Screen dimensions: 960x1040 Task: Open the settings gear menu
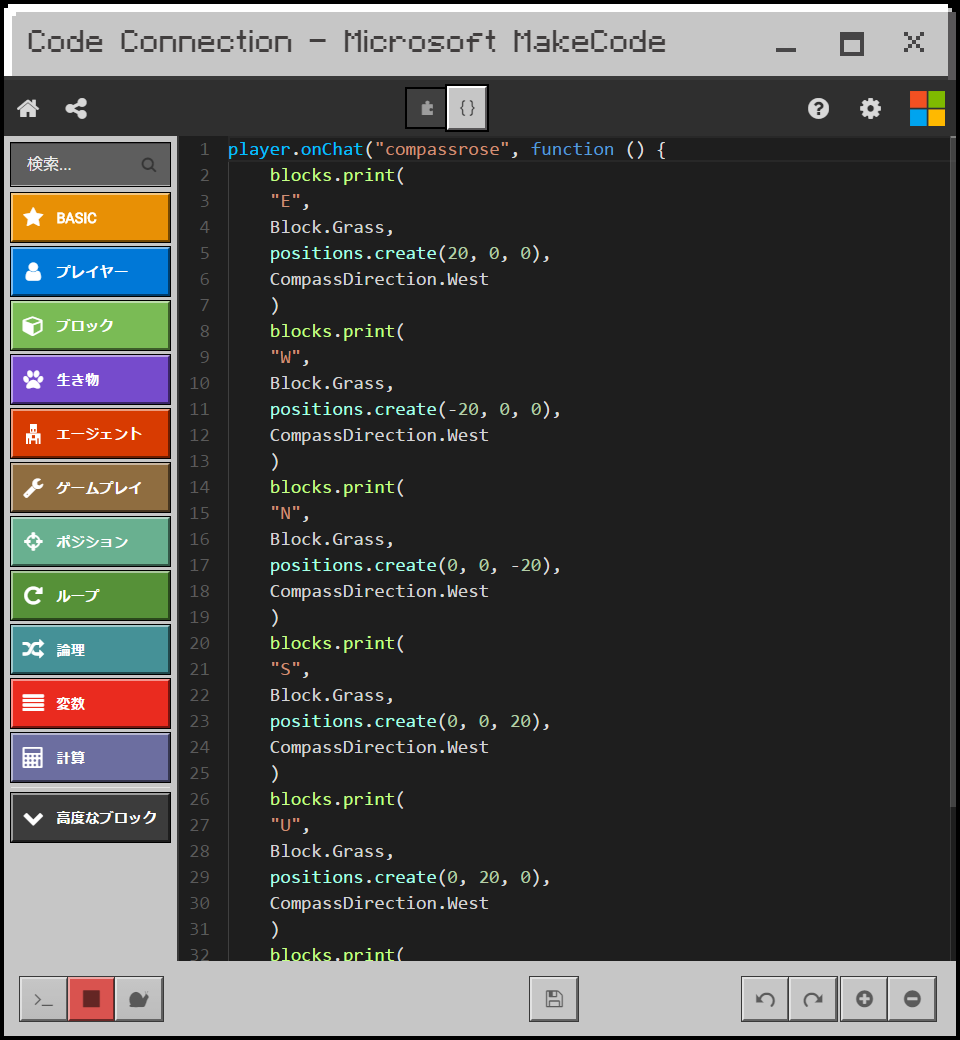pyautogui.click(x=870, y=108)
